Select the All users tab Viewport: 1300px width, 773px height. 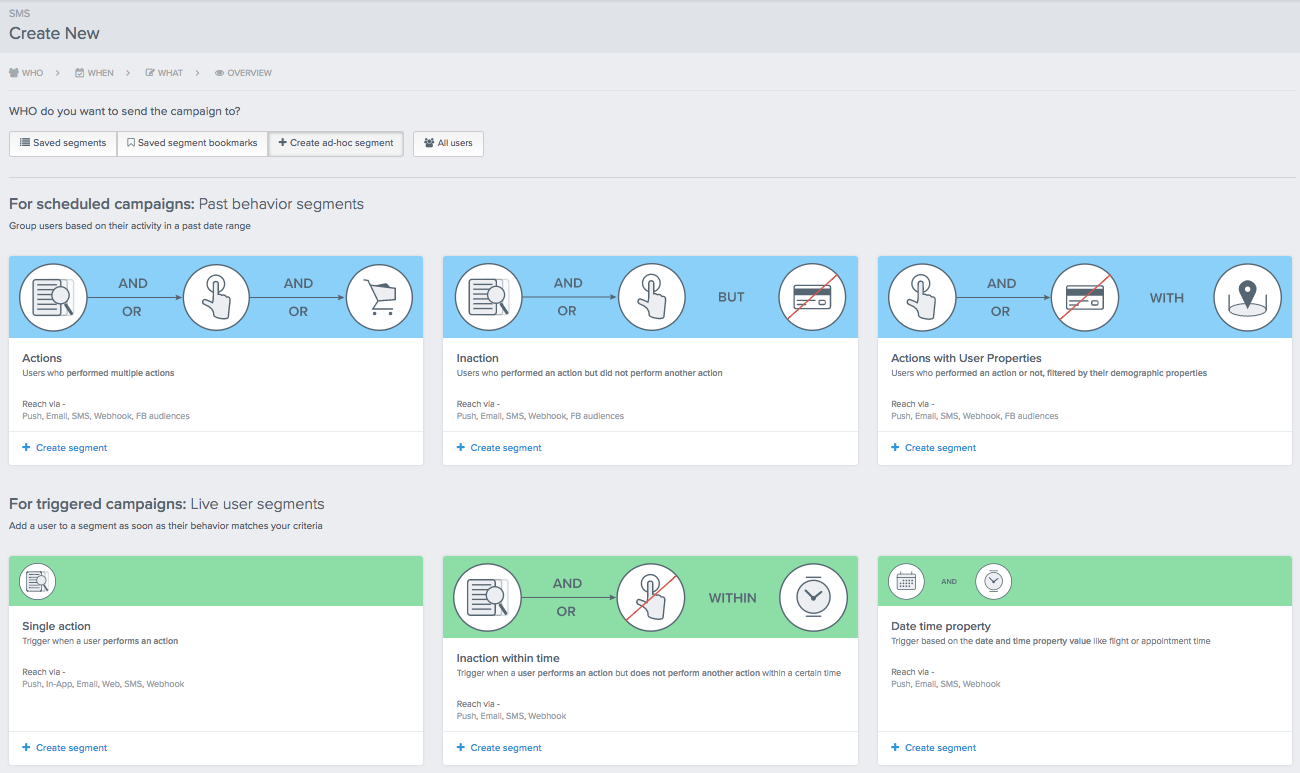448,143
